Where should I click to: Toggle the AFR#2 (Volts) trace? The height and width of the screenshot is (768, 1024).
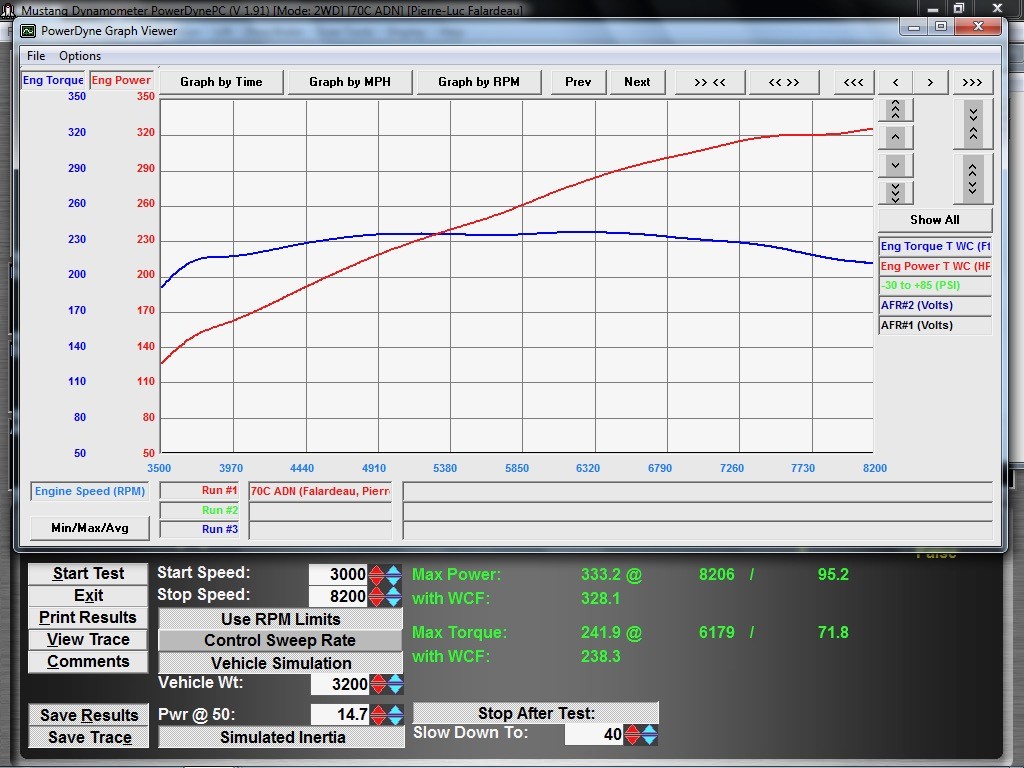pyautogui.click(x=935, y=306)
